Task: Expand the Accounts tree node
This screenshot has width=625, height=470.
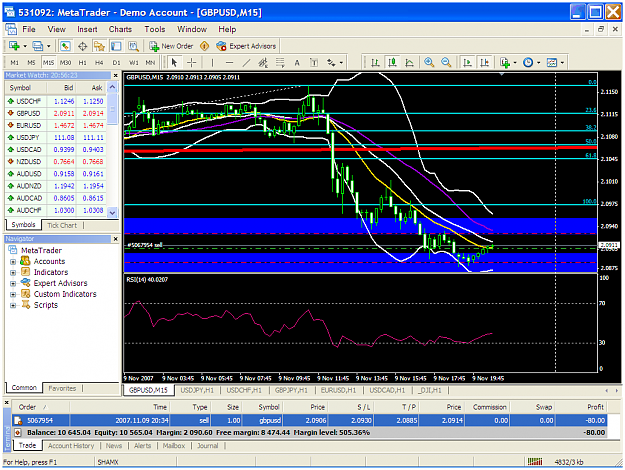Action: click(x=13, y=262)
